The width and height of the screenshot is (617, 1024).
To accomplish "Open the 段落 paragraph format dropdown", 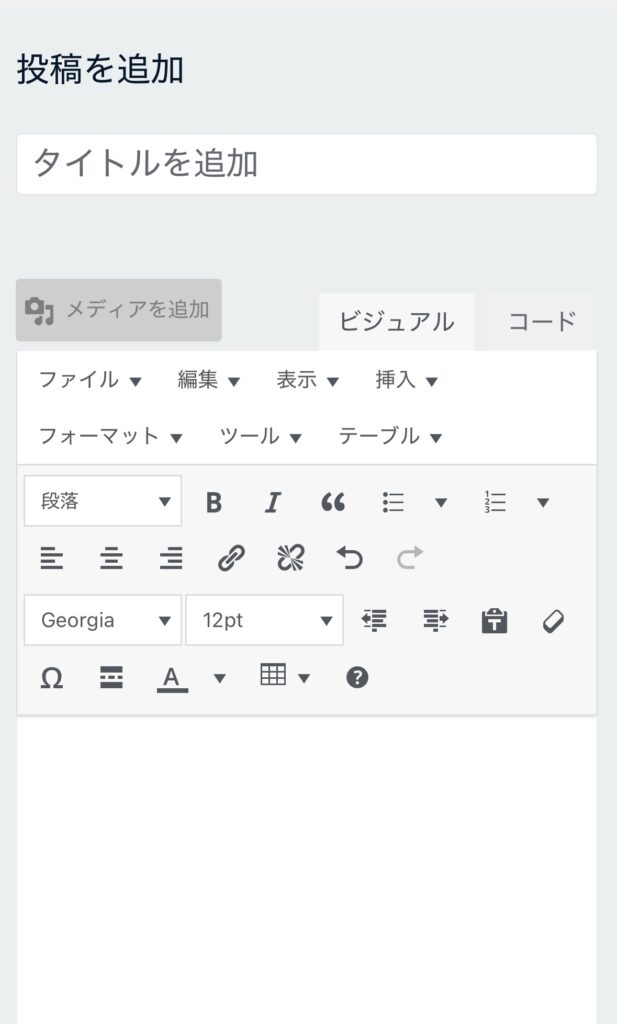I will click(x=102, y=502).
